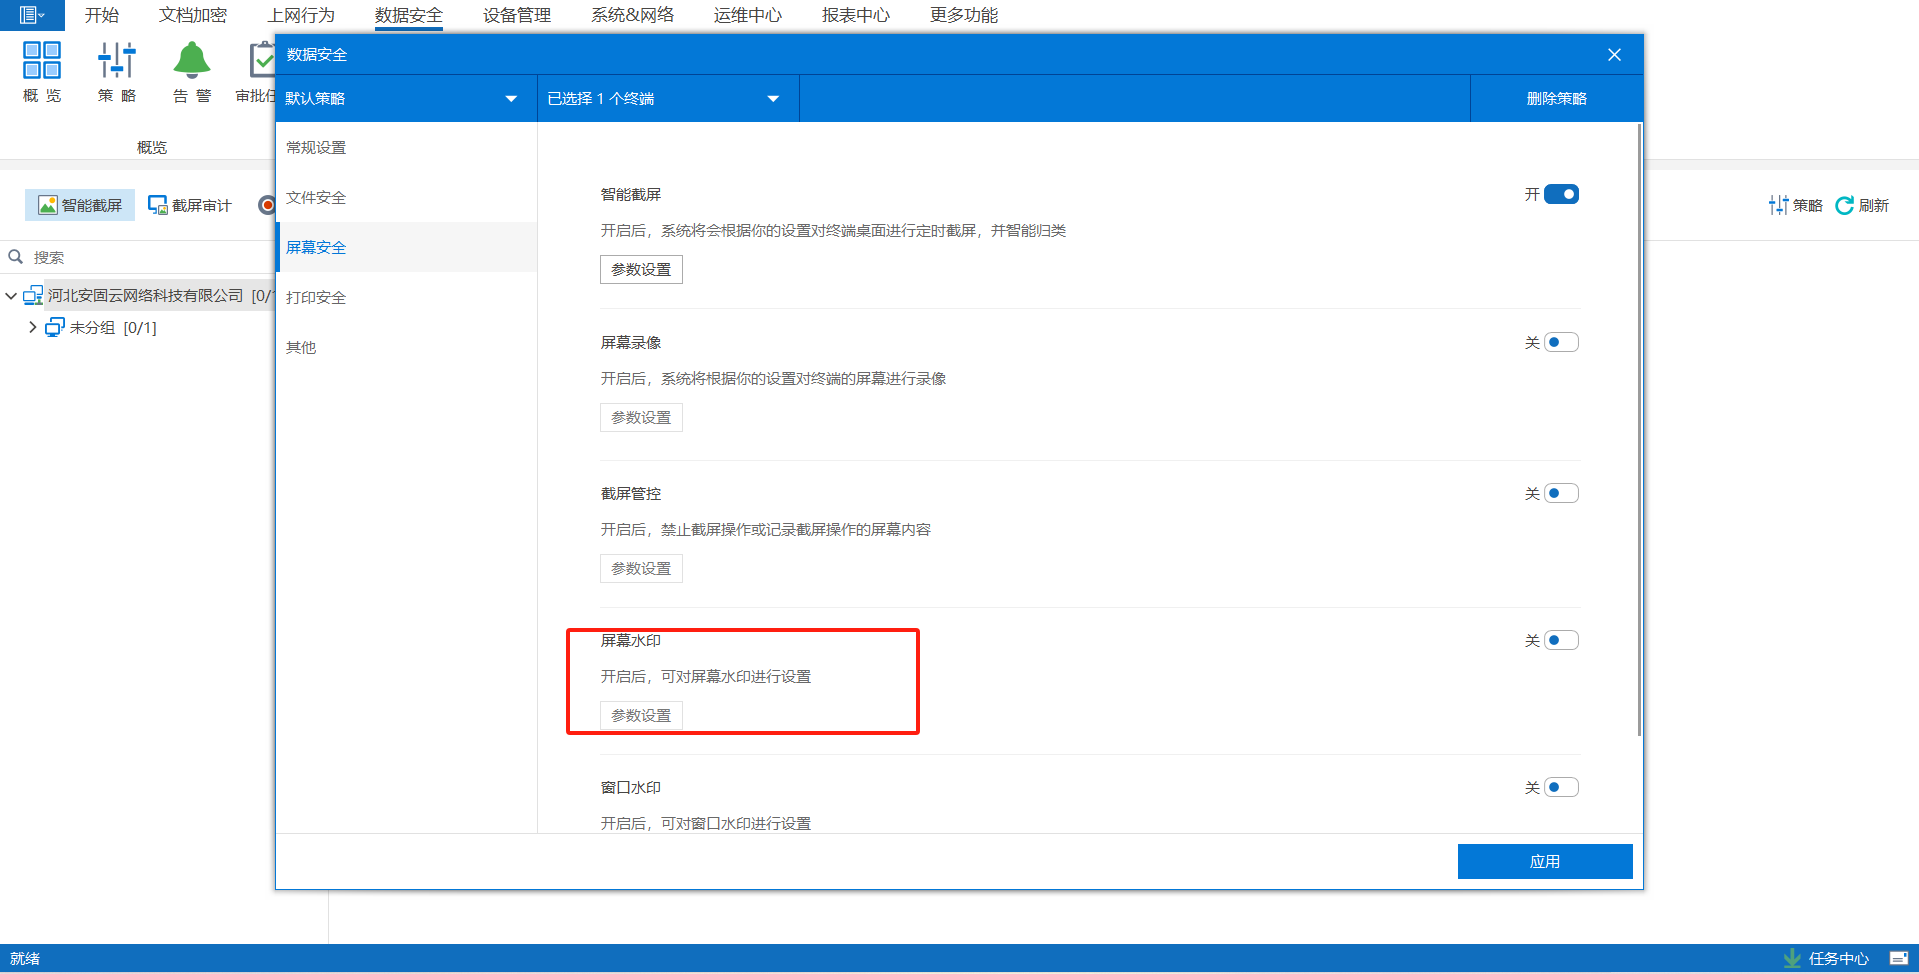Click the Alerts (告警) bell icon

[x=191, y=61]
